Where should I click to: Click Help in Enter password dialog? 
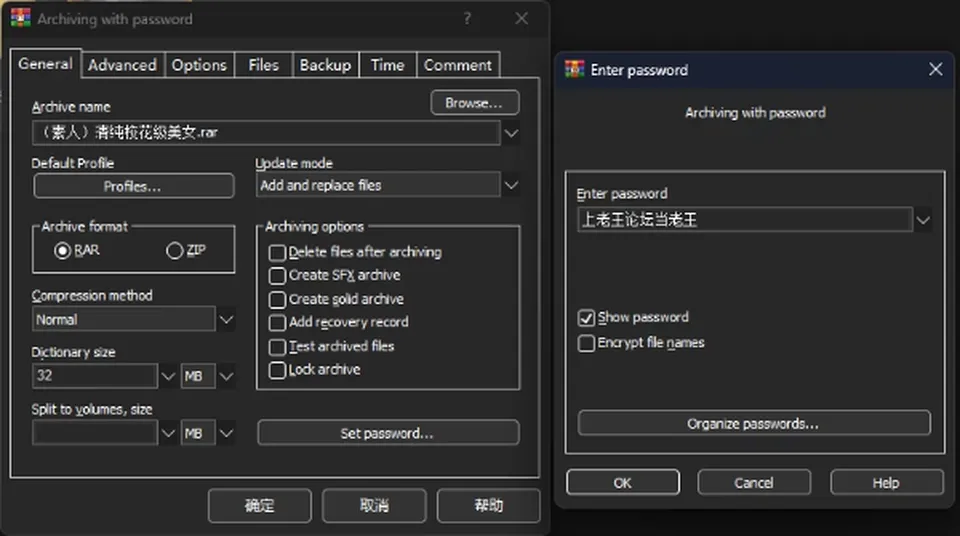pos(887,483)
